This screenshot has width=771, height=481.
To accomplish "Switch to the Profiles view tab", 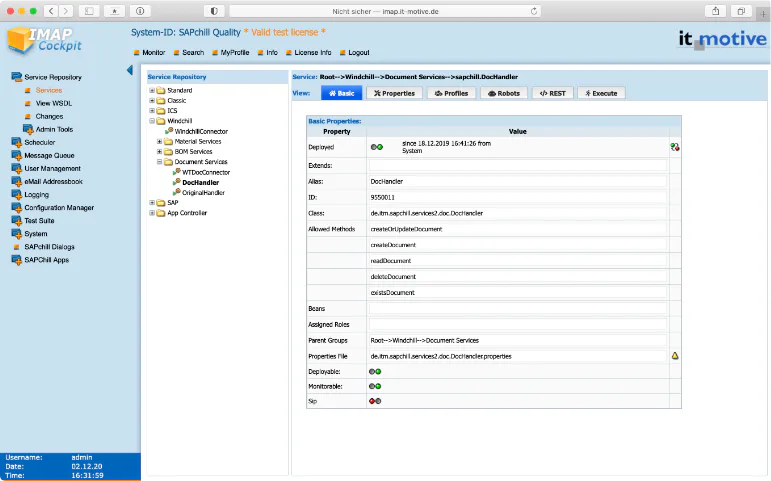I will [451, 93].
